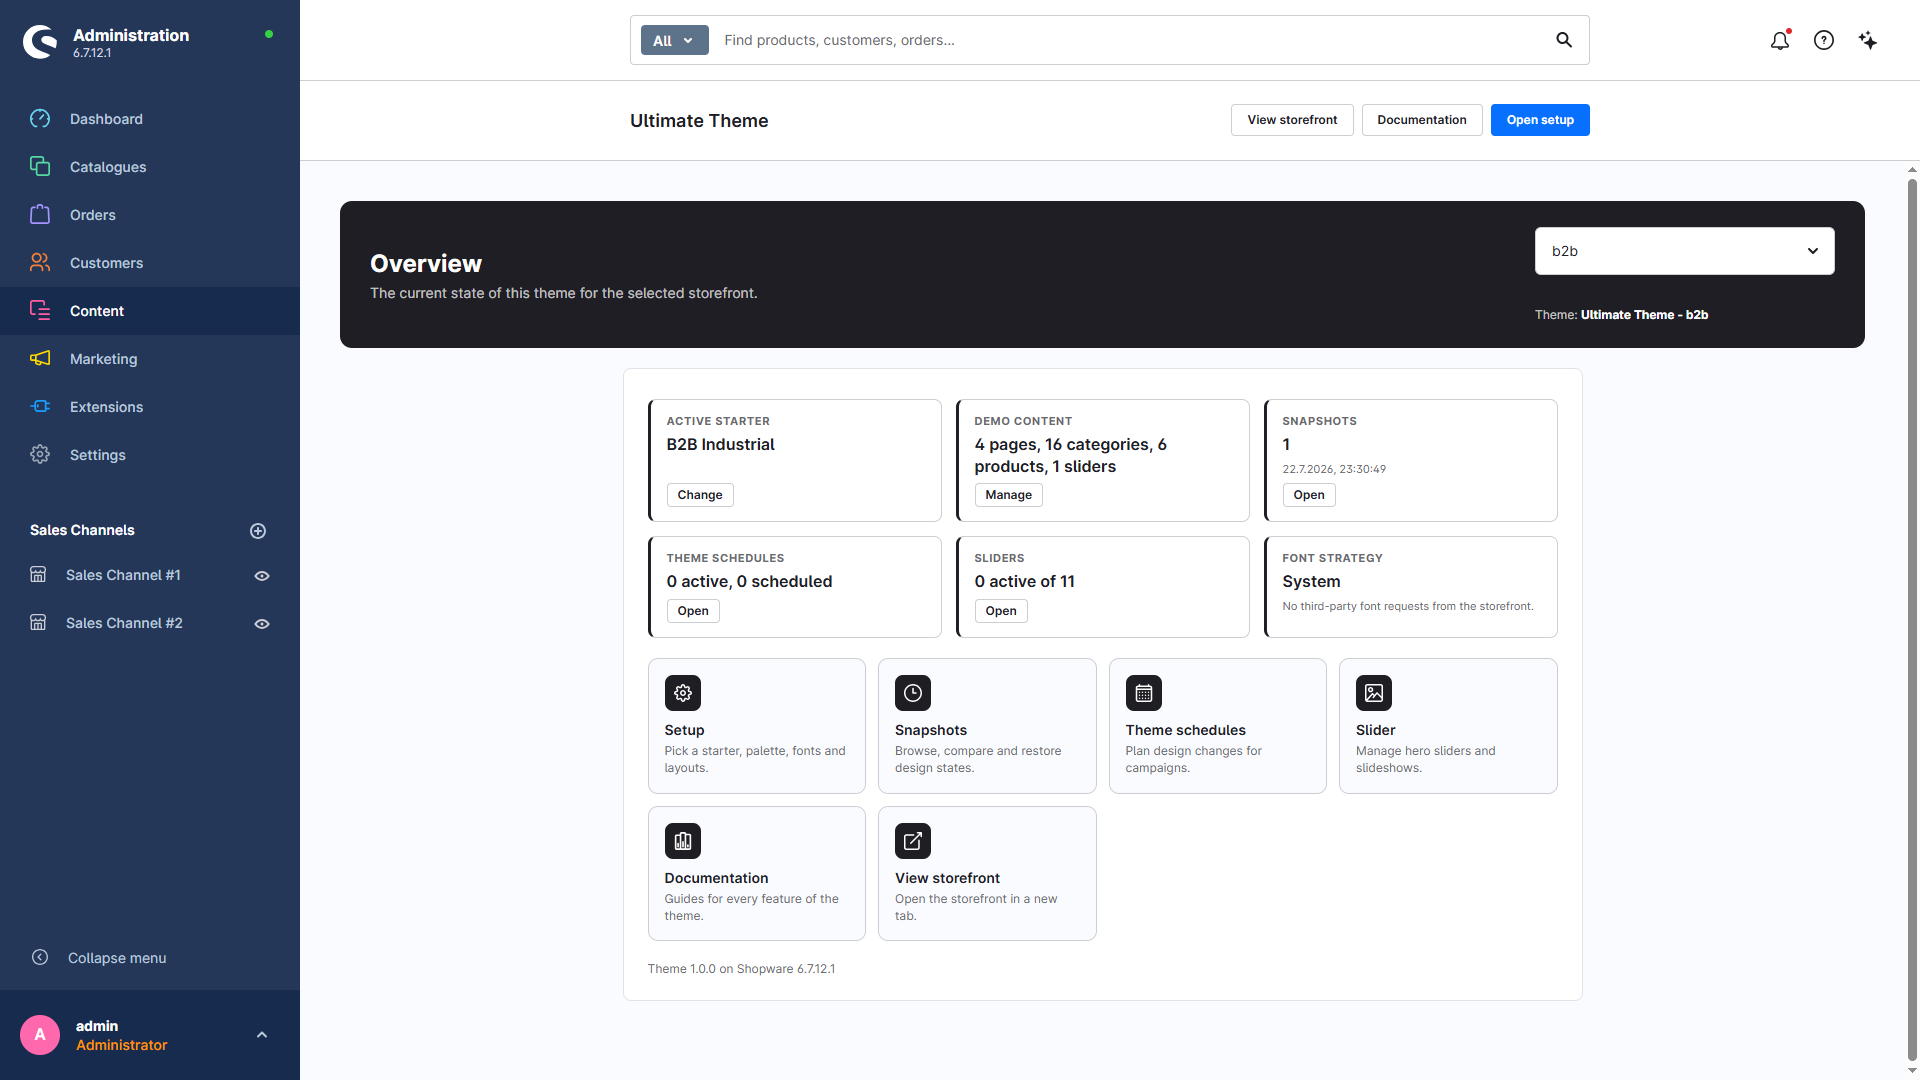Viewport: 1920px width, 1080px height.
Task: Click the Documentation card book icon
Action: click(x=683, y=841)
